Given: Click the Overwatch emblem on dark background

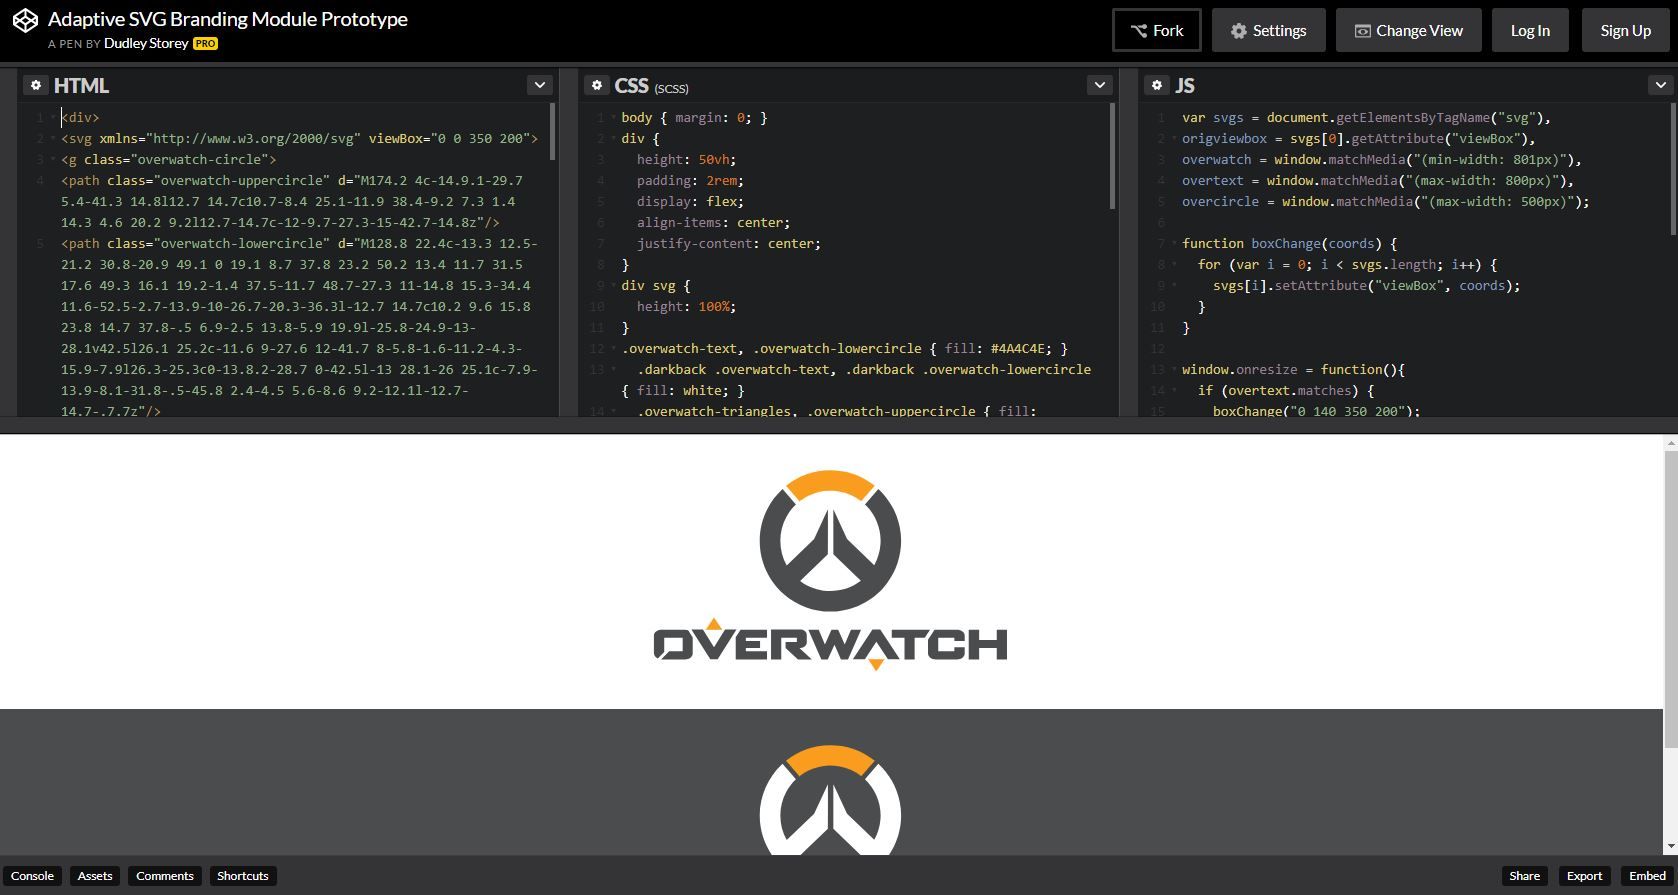Looking at the screenshot, I should point(830,800).
